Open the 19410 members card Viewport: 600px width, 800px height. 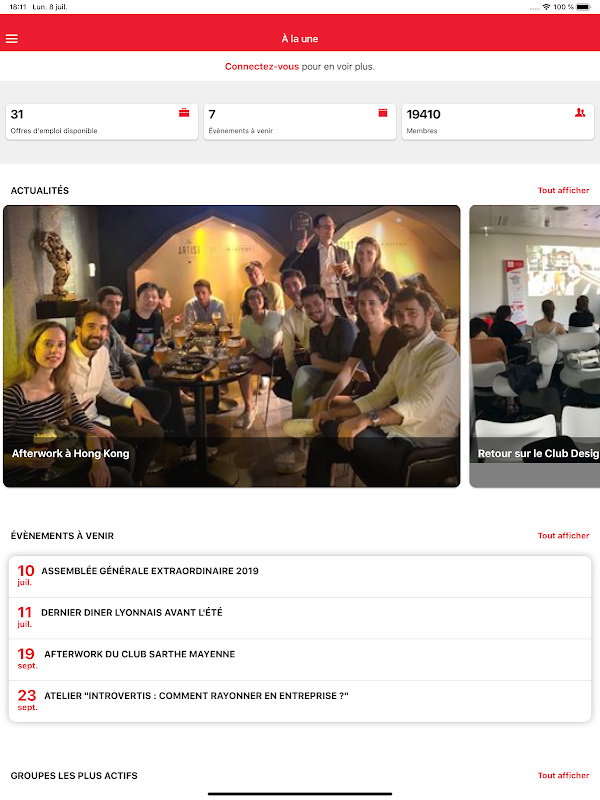point(497,122)
